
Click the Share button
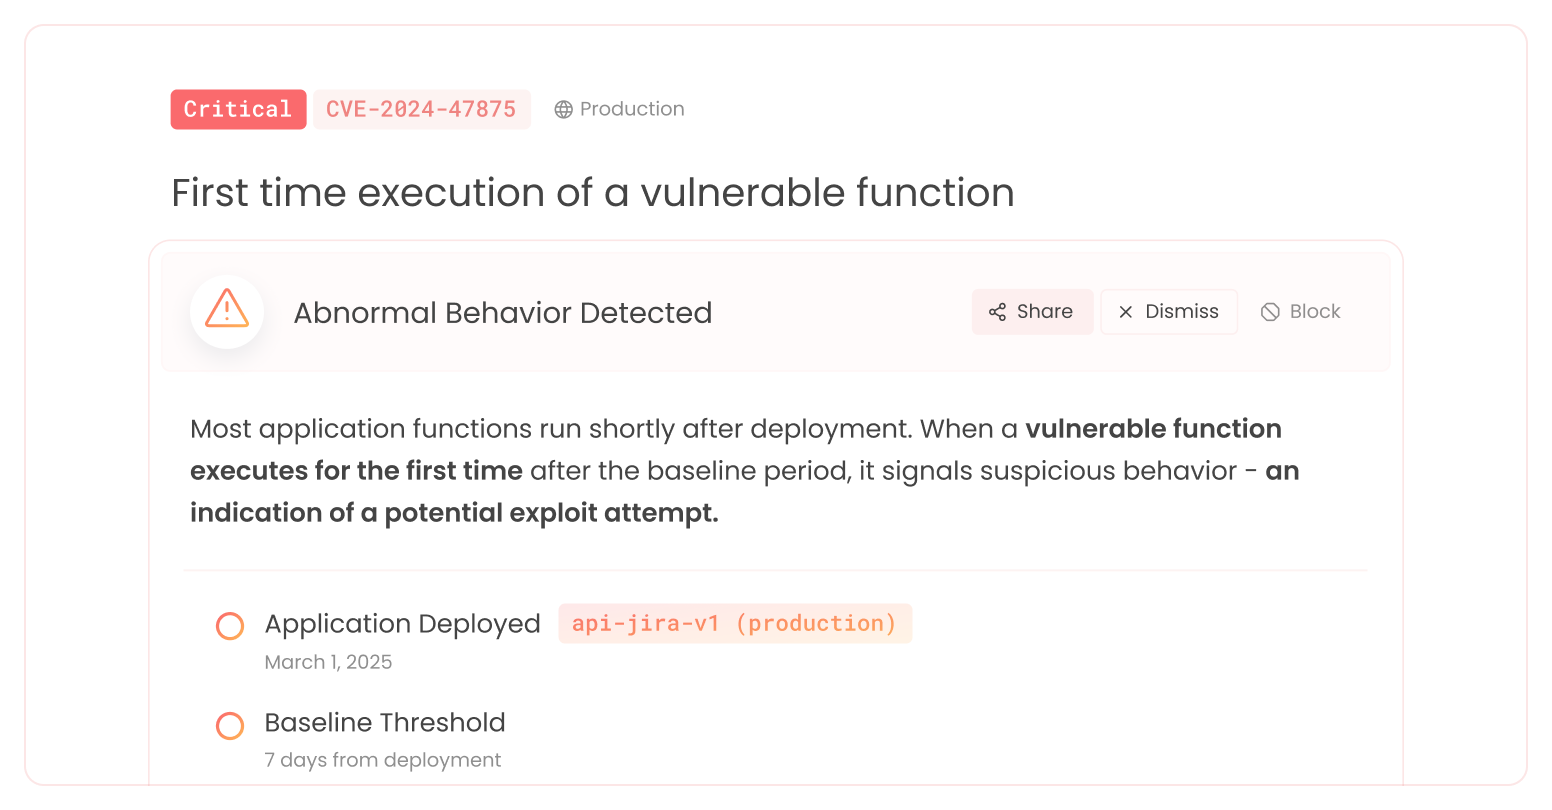click(x=1032, y=312)
